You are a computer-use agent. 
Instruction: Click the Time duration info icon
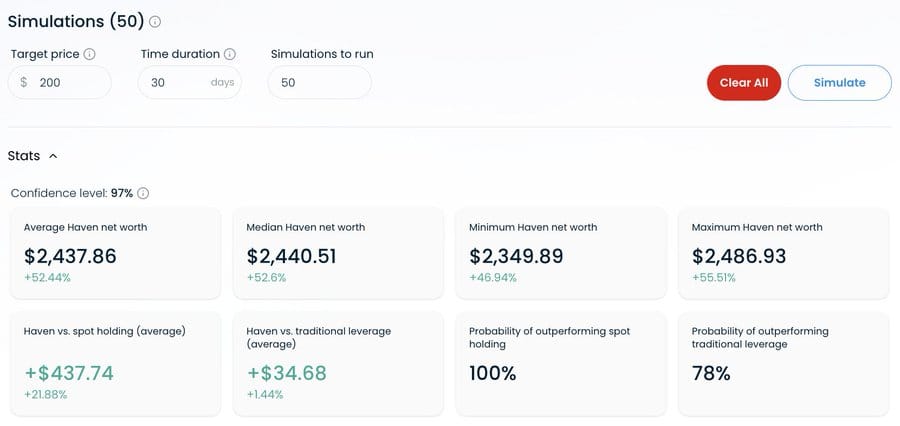[x=230, y=54]
